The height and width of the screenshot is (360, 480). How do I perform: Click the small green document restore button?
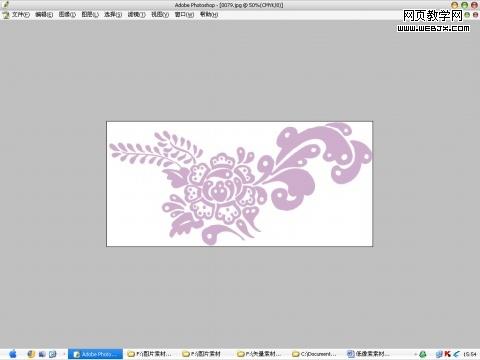[x=467, y=15]
